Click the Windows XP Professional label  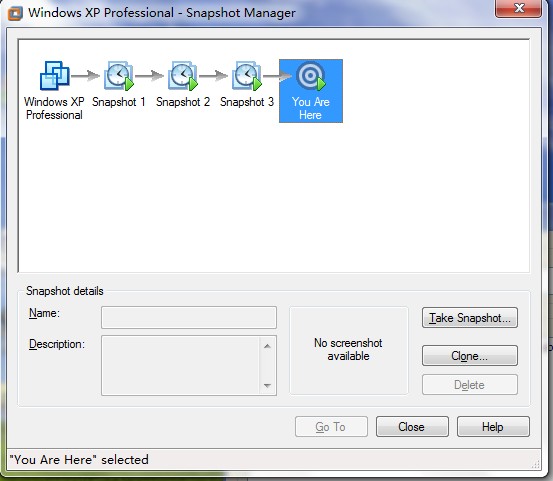54,108
